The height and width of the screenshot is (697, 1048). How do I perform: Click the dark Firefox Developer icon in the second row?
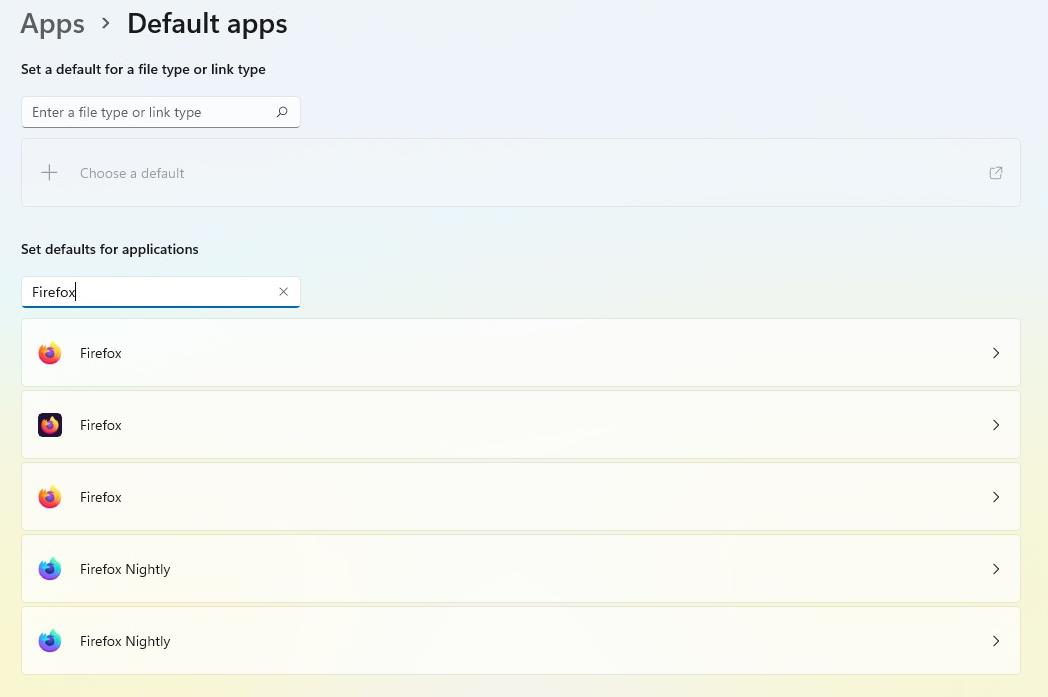click(x=50, y=425)
